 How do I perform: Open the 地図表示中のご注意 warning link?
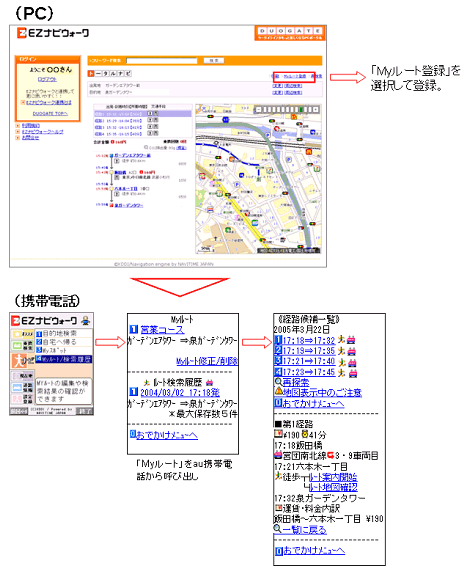[322, 393]
